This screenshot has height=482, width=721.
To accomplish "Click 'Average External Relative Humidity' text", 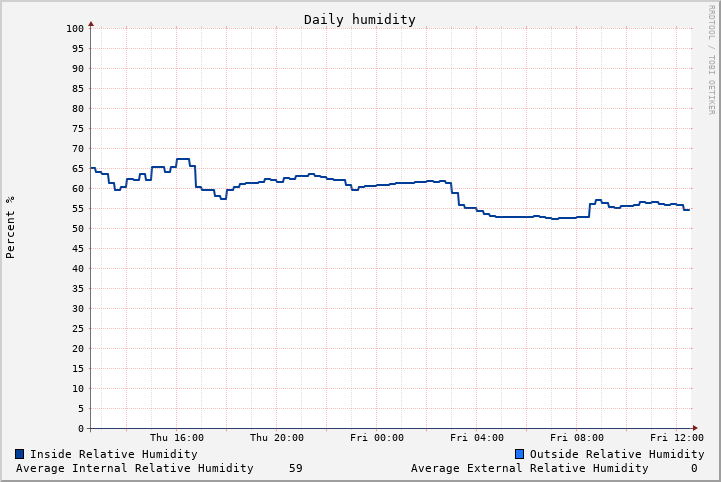I will [530, 468].
